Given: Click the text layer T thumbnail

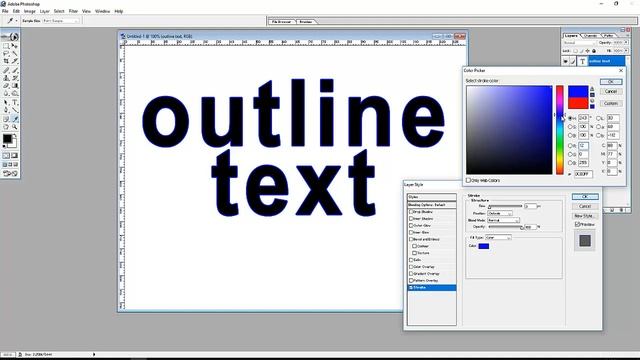Looking at the screenshot, I should click(582, 61).
